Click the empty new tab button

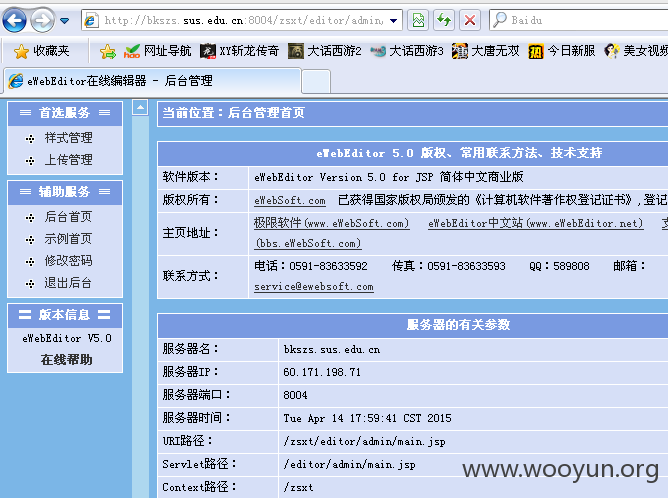tap(316, 81)
